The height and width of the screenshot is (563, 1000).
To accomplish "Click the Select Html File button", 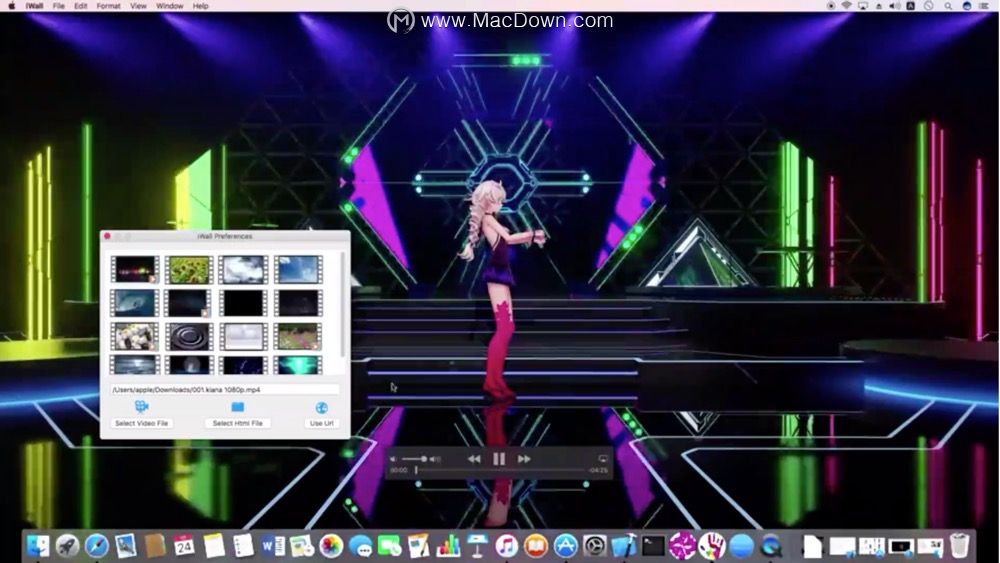I will 238,423.
